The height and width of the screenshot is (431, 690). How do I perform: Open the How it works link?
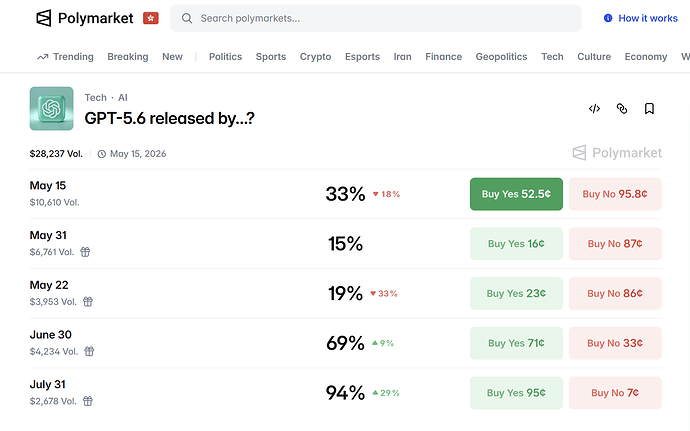(648, 18)
